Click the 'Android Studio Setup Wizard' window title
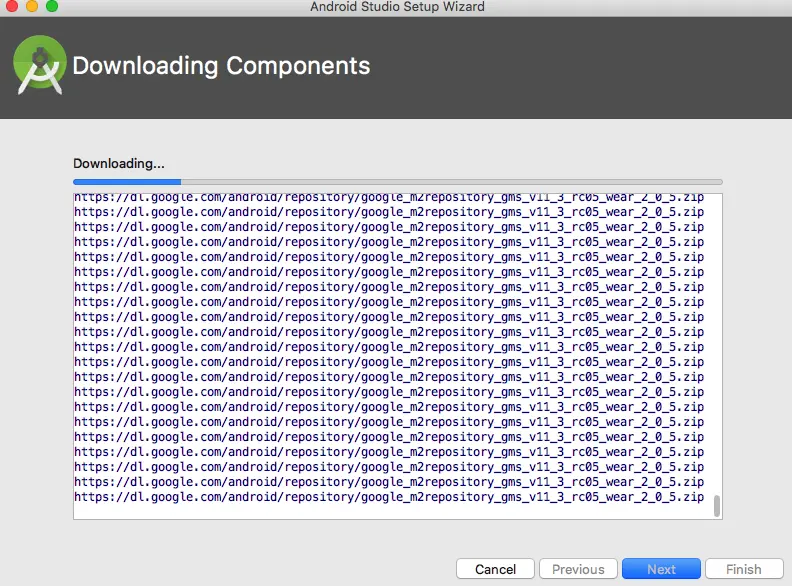 pyautogui.click(x=397, y=7)
